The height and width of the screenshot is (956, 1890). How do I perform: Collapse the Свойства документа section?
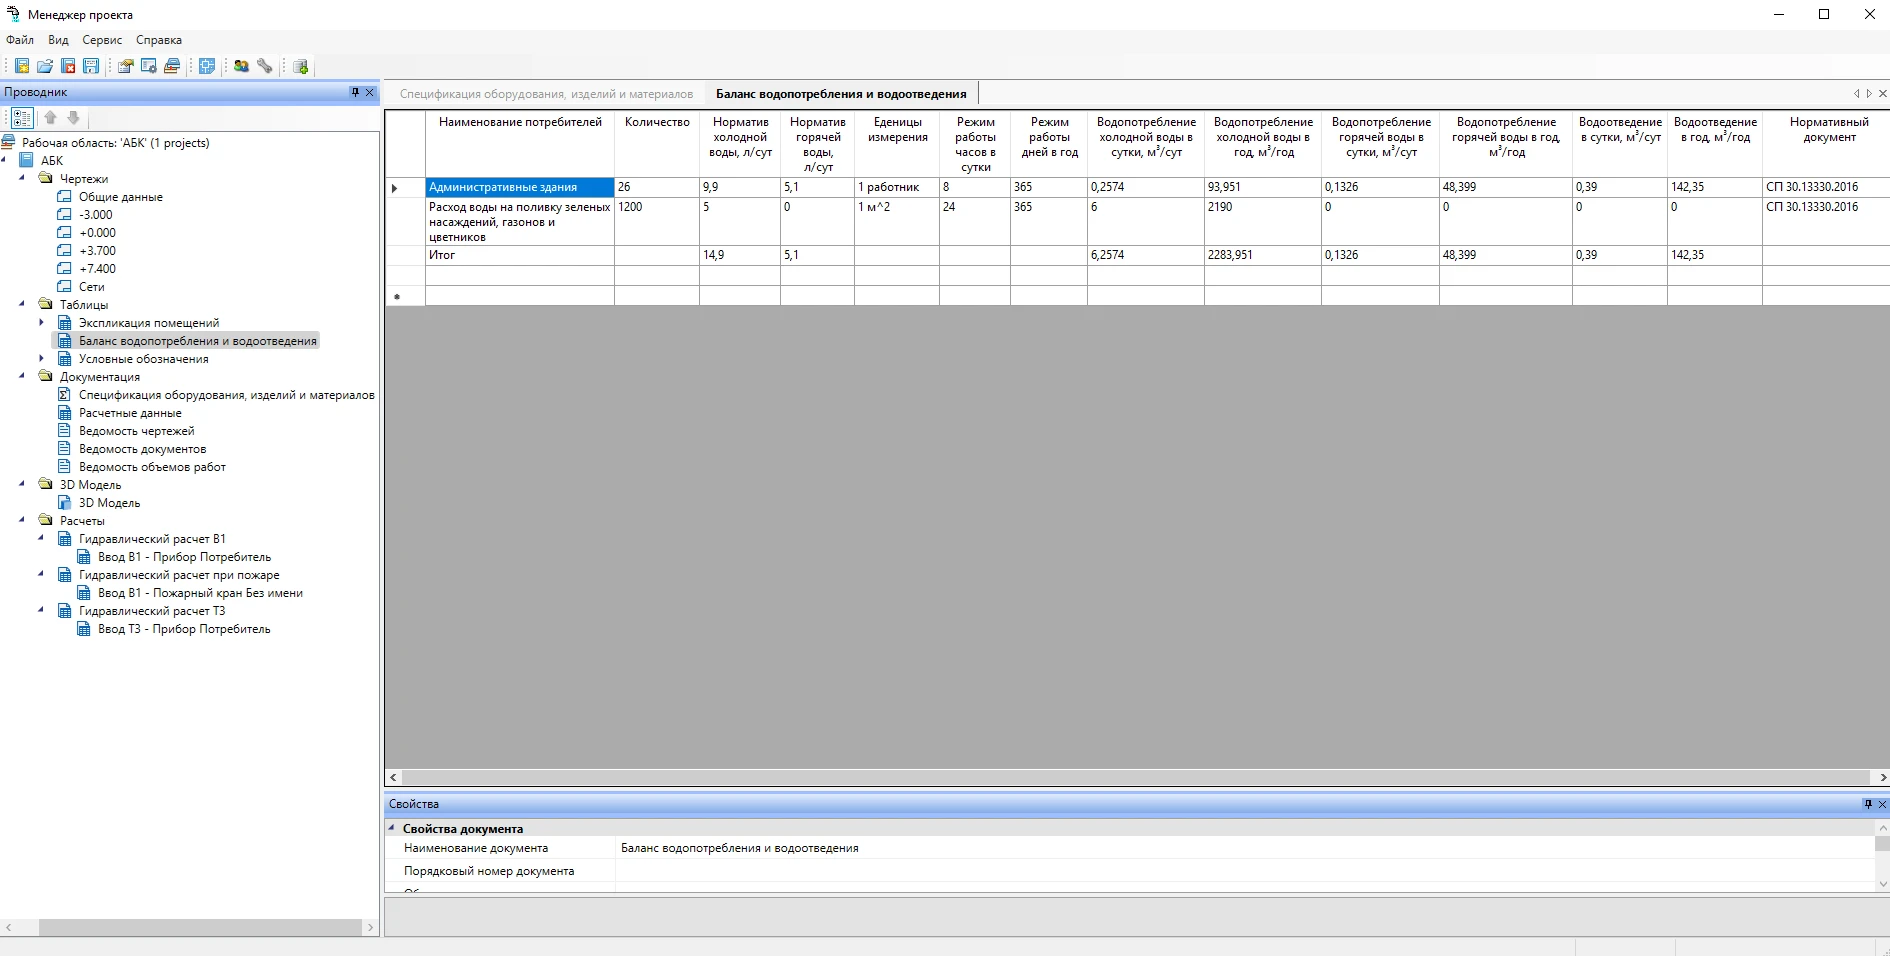[392, 828]
